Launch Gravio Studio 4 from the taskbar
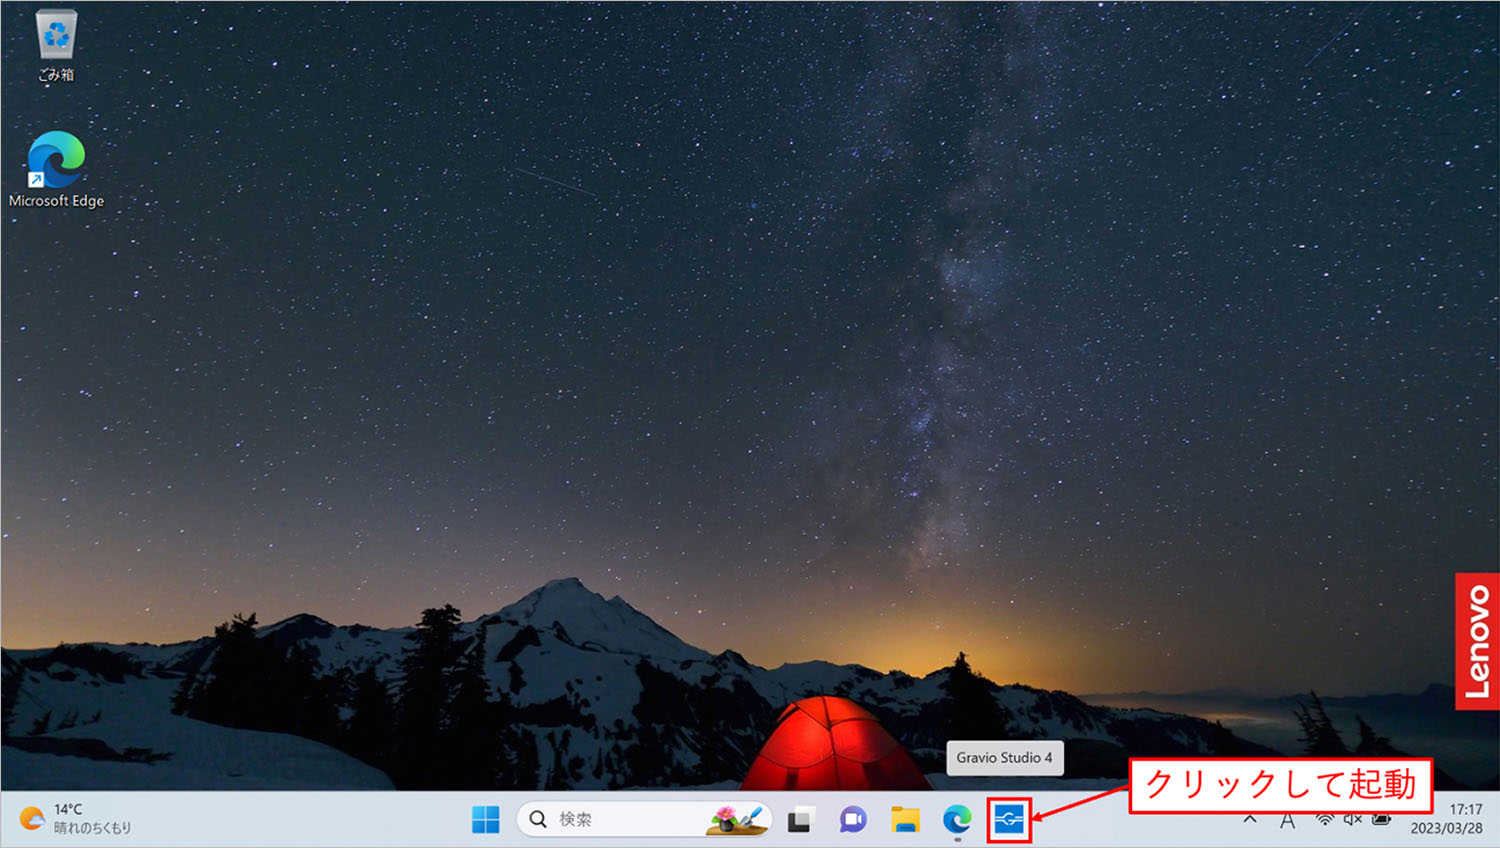 coord(1008,820)
